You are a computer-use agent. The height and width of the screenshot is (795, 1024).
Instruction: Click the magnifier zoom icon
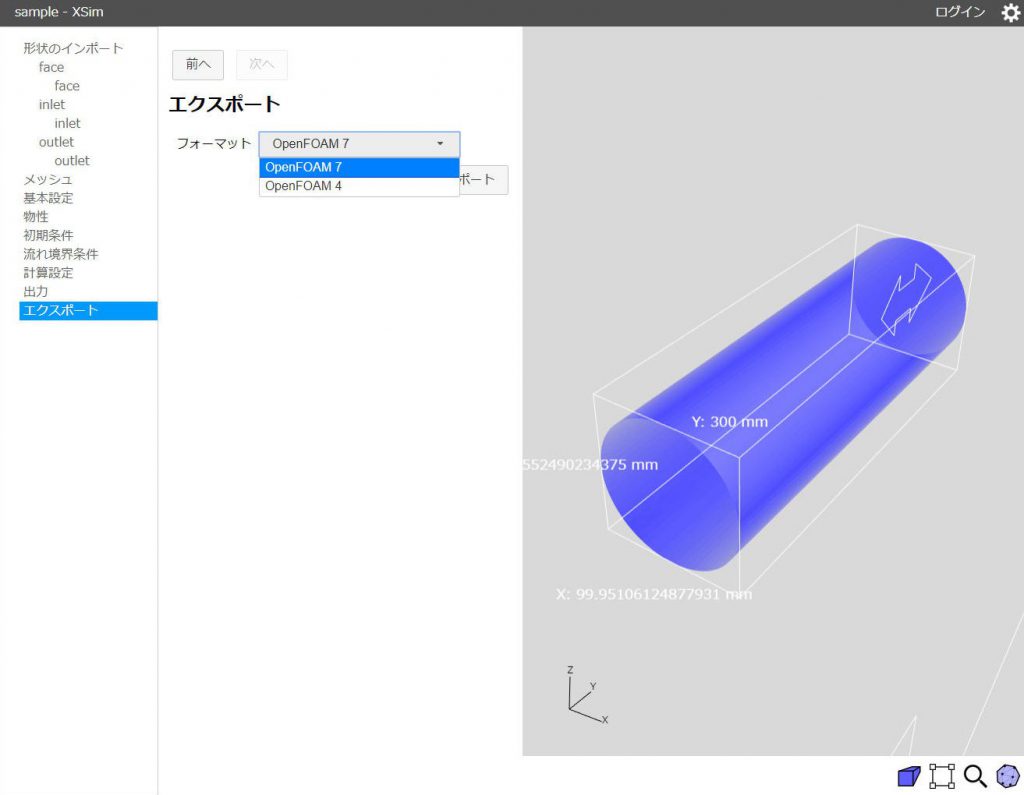point(975,776)
